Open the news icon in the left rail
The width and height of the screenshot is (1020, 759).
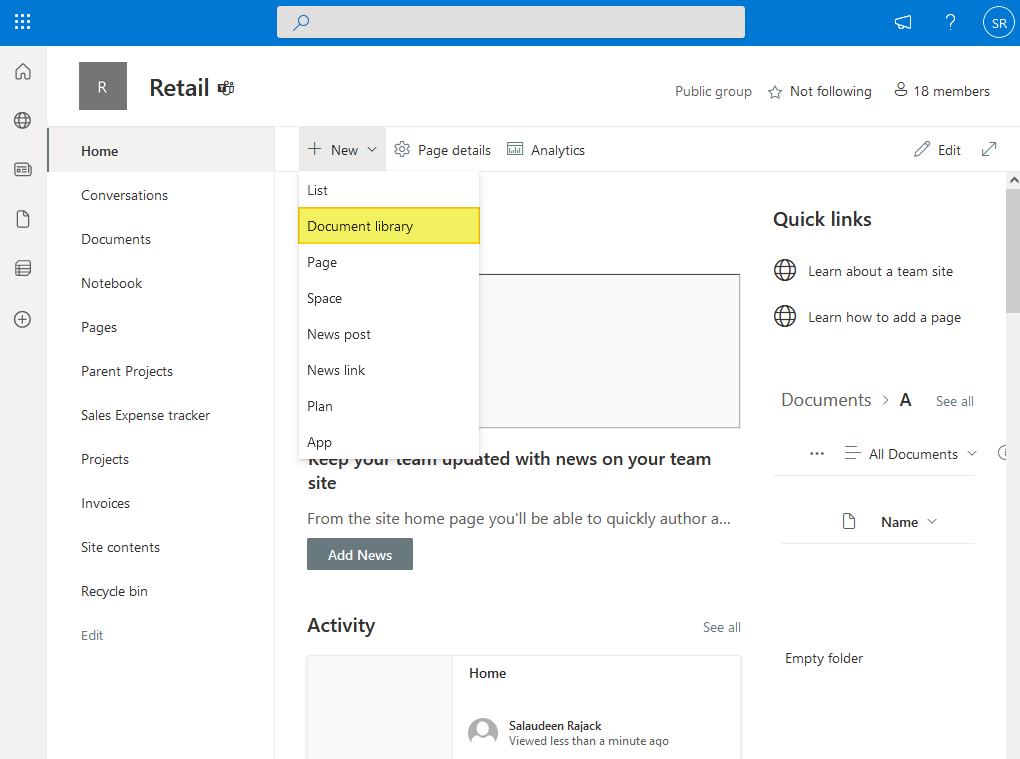[22, 169]
